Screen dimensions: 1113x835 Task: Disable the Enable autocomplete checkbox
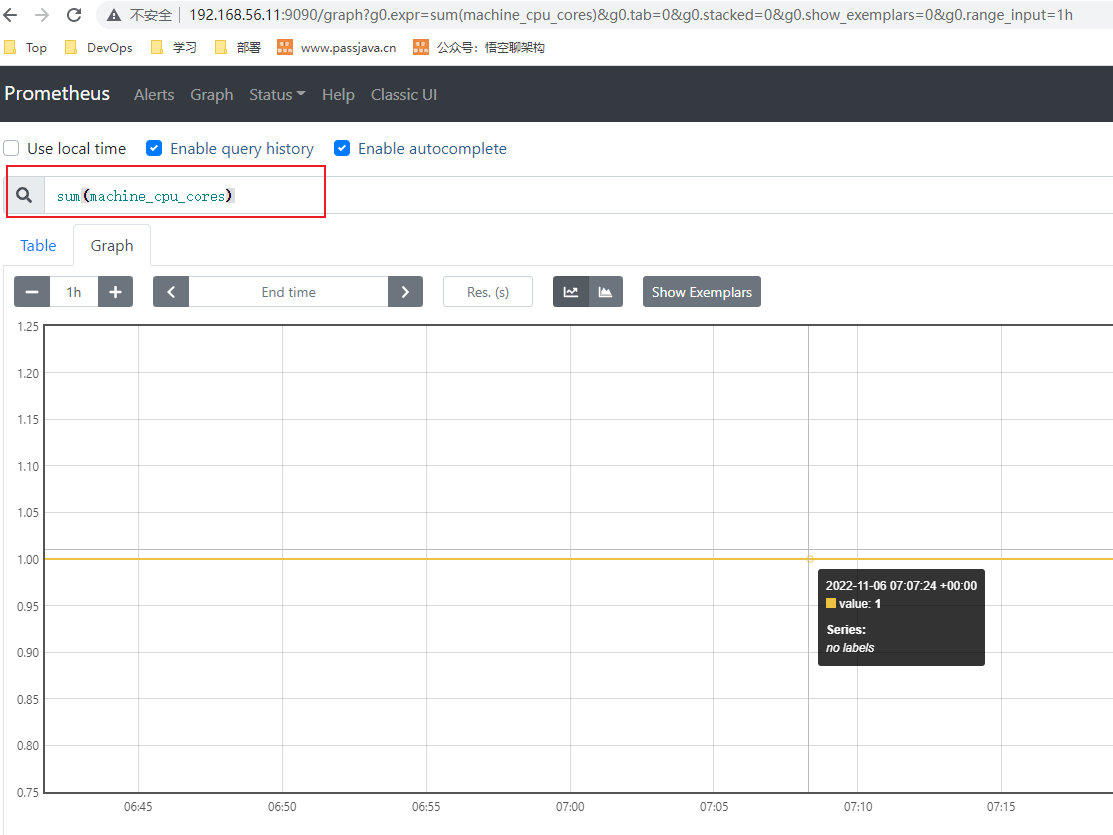coord(342,148)
